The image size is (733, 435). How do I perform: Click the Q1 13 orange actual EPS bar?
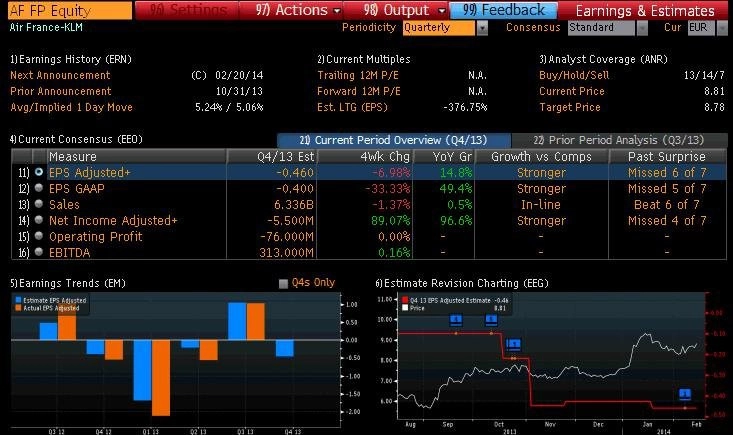click(161, 378)
